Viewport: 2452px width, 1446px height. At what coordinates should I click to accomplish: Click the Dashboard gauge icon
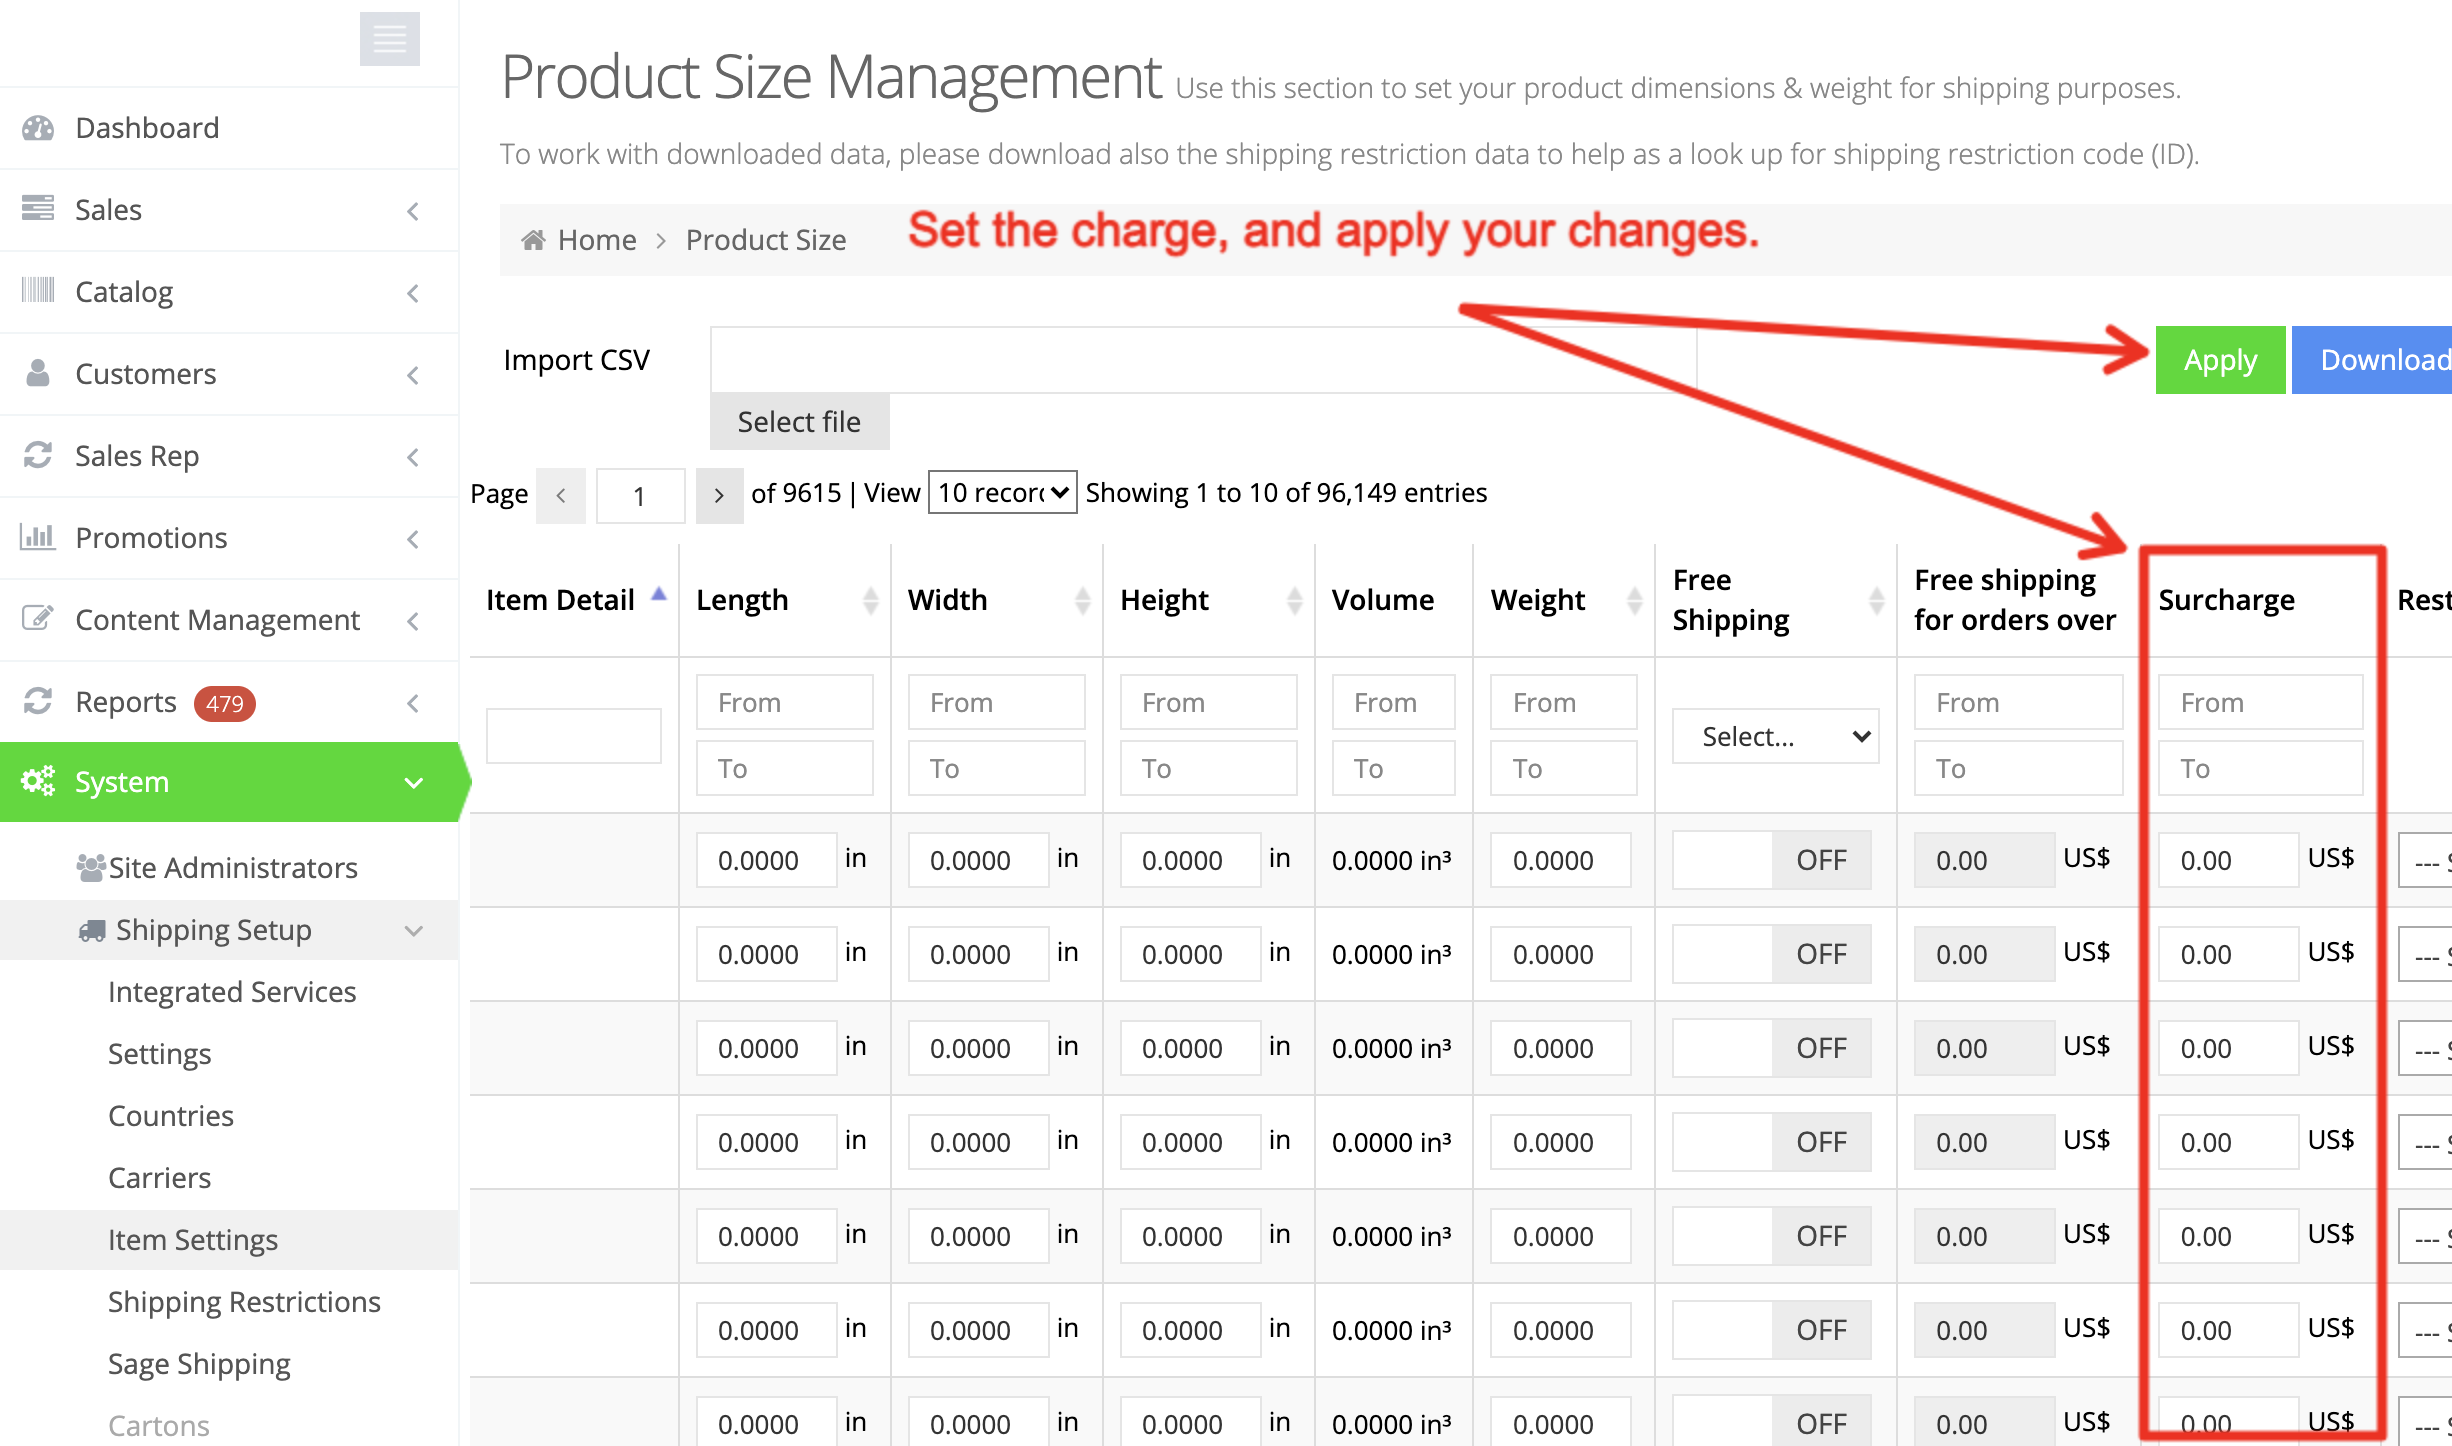tap(38, 128)
